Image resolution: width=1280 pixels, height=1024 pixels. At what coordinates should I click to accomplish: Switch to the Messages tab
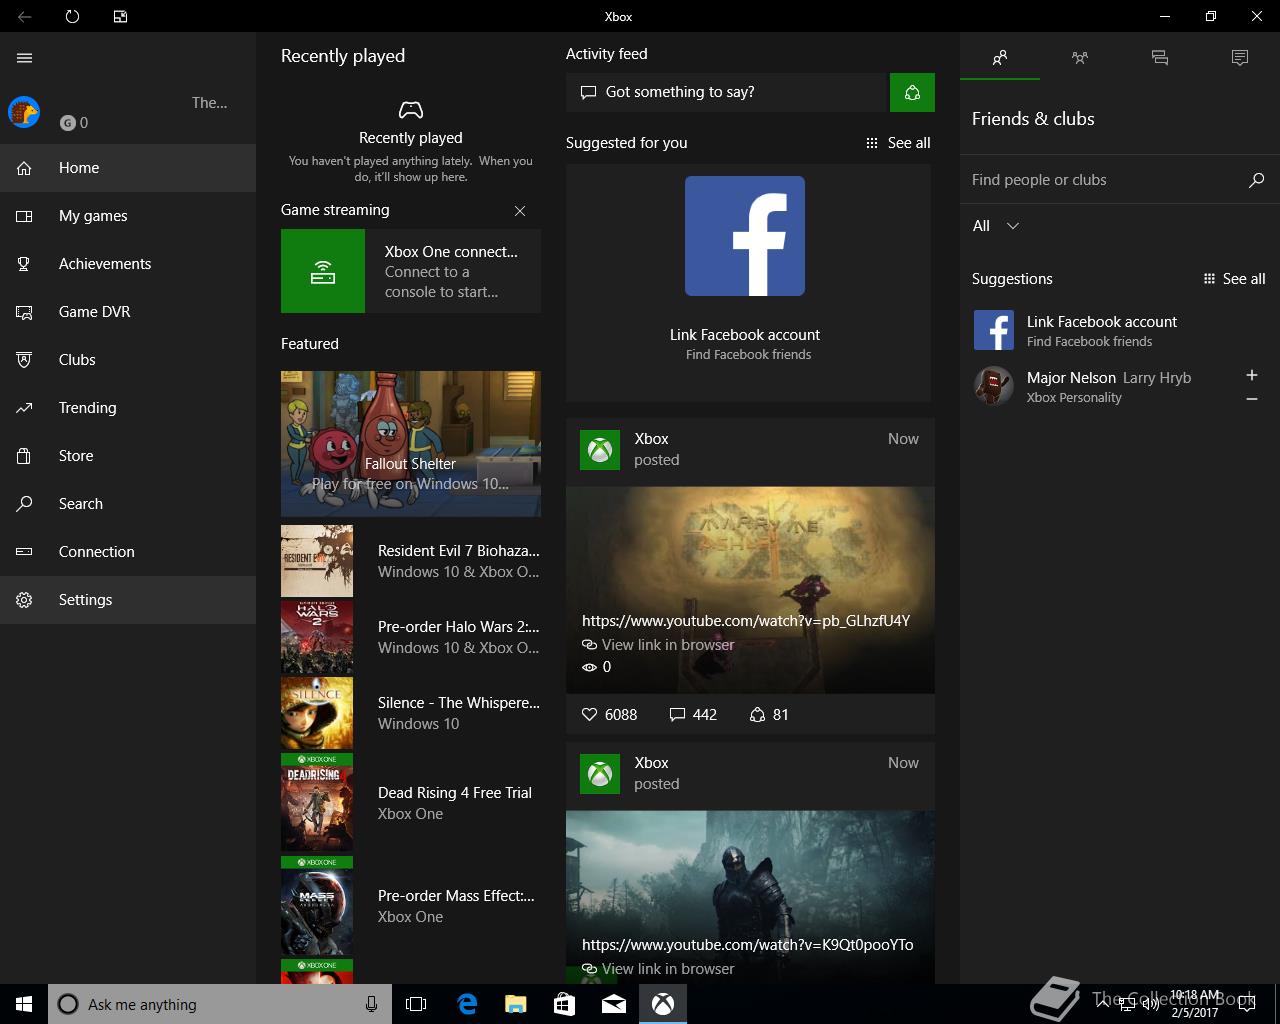point(1160,58)
